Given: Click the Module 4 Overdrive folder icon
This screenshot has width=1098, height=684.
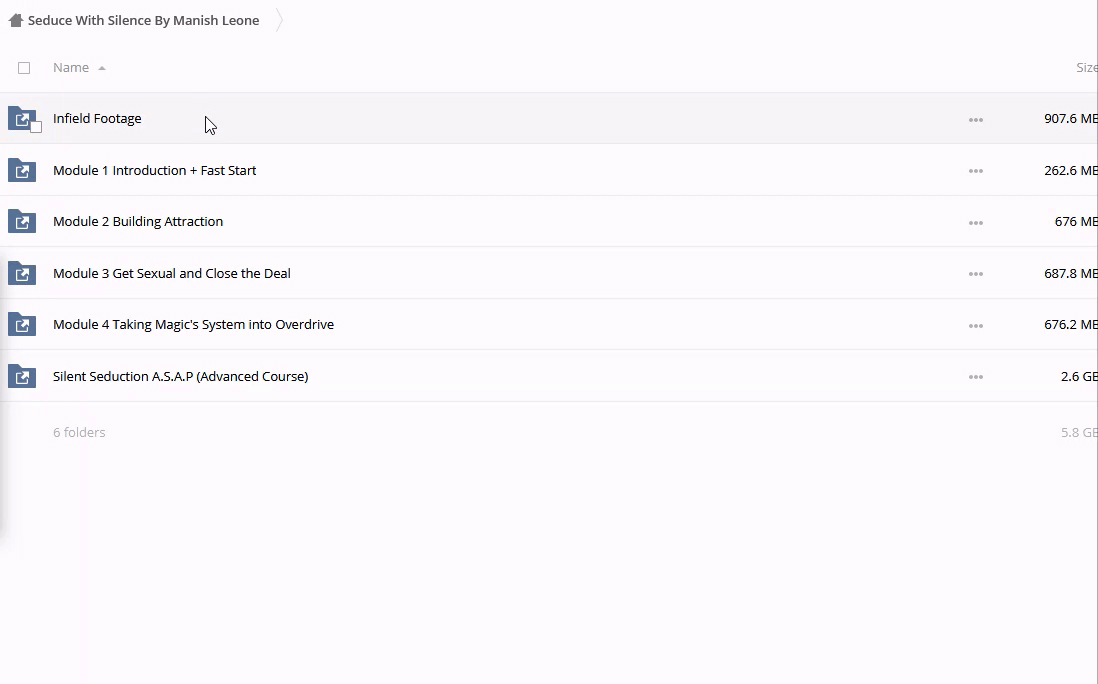Looking at the screenshot, I should pyautogui.click(x=22, y=325).
